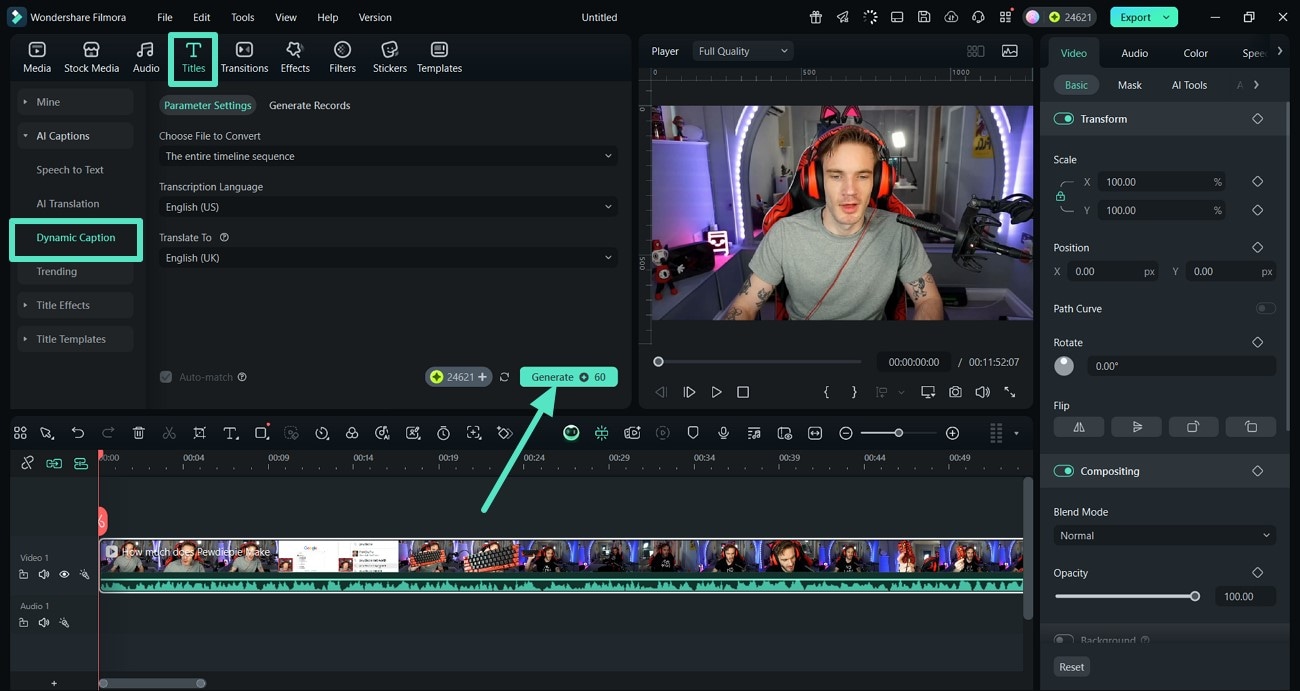This screenshot has height=691, width=1300.
Task: Click the player volume speaker icon
Action: tap(983, 392)
